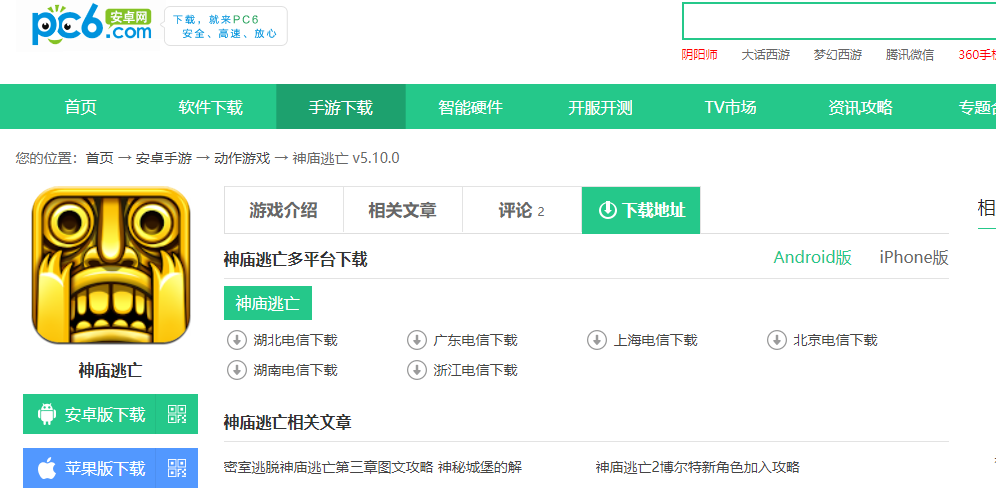Open article 神庙逃亡2博尔特新角色加入攻略
Viewport: 996px width, 490px height.
[x=697, y=468]
